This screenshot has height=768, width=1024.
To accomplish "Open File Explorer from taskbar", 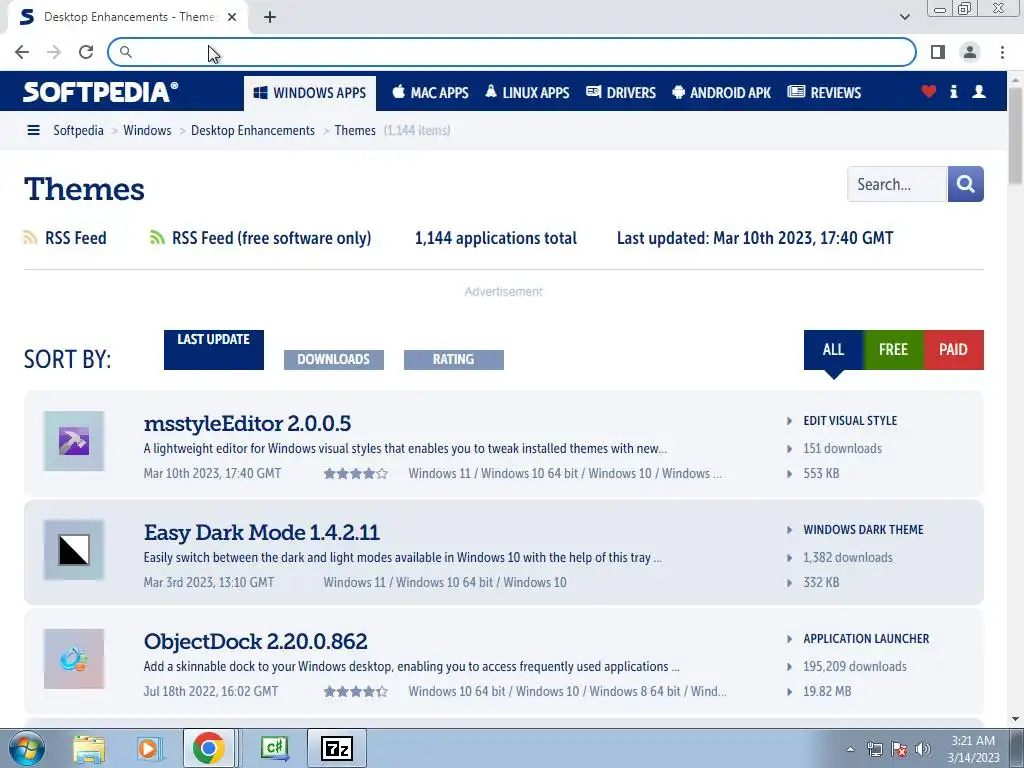I will coord(89,748).
